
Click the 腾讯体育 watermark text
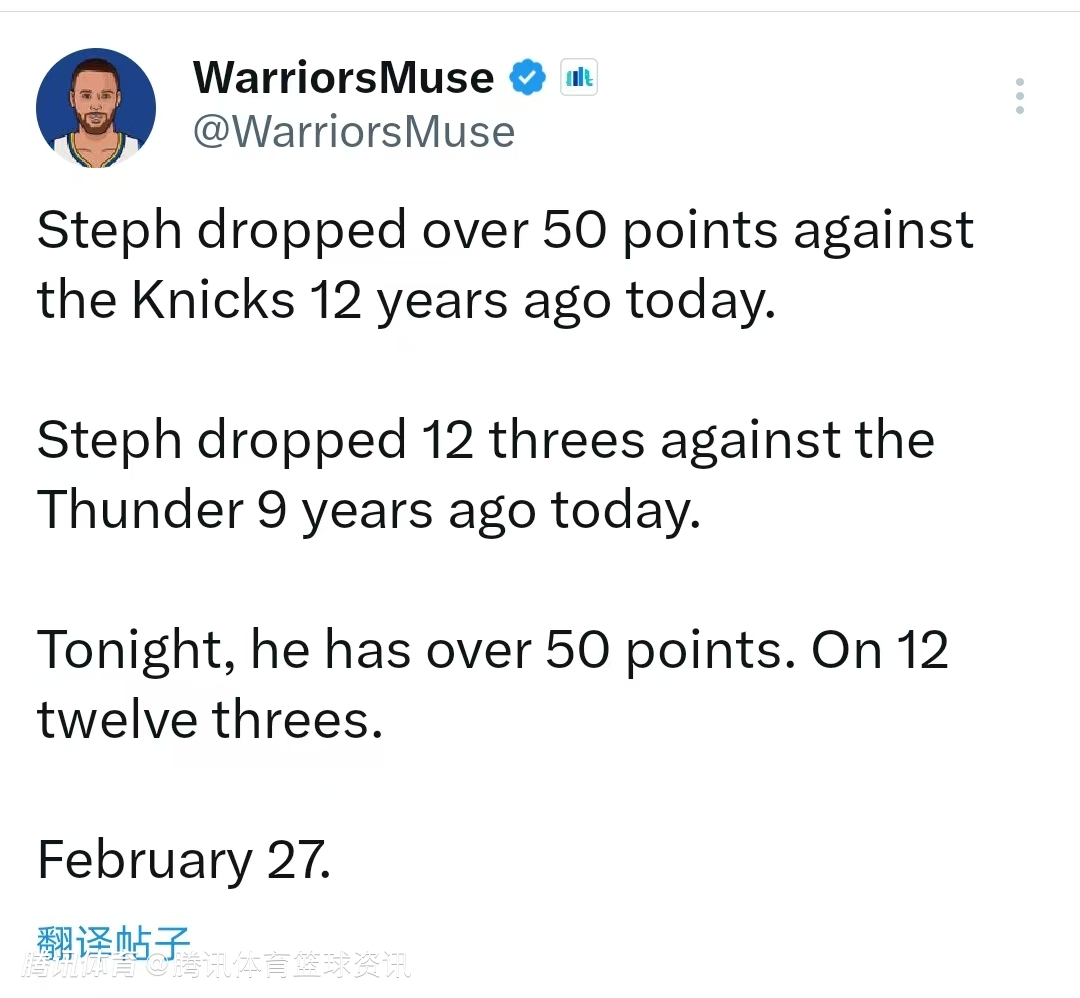tap(82, 966)
